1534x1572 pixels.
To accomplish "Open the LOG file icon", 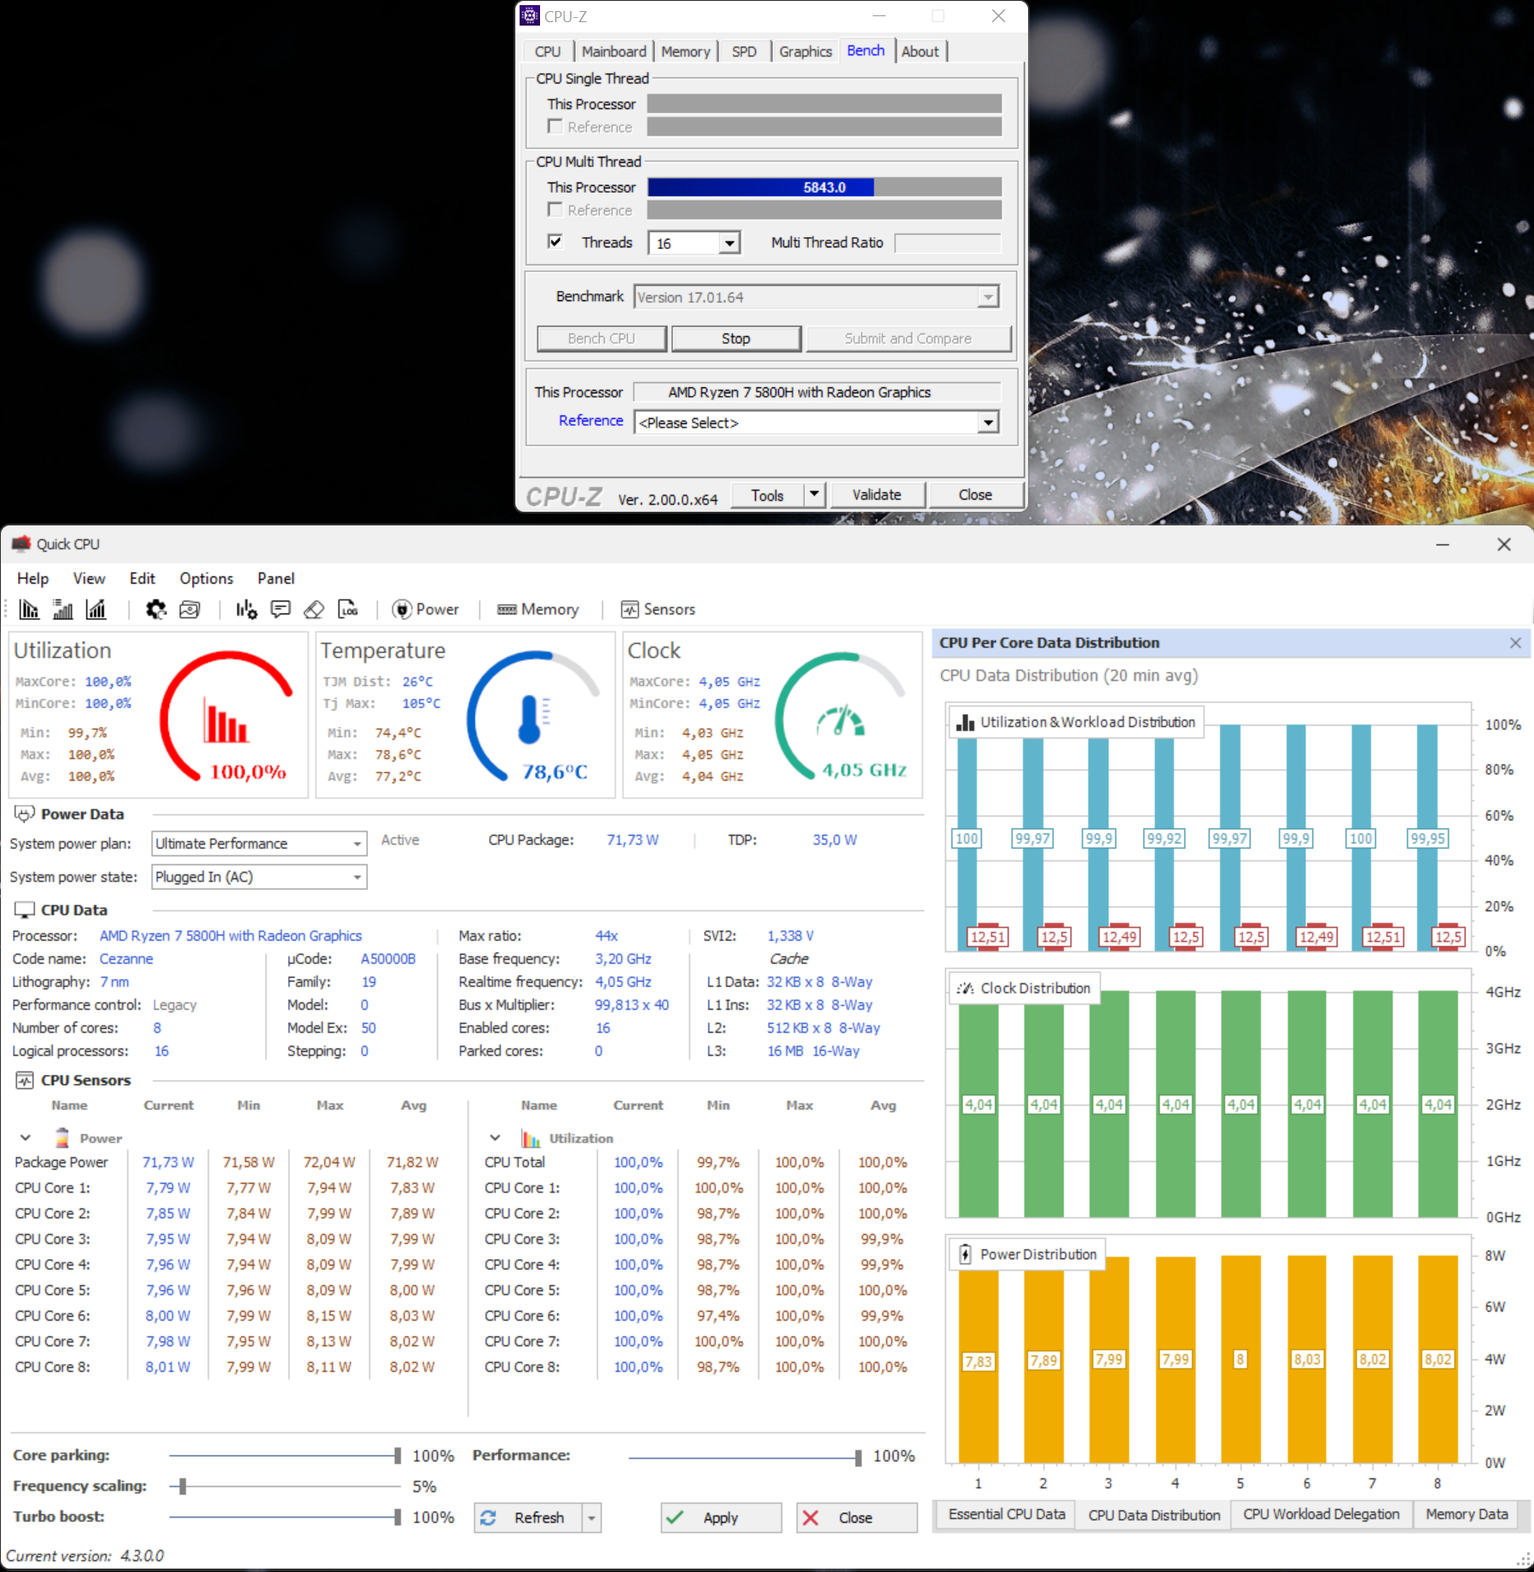I will [x=348, y=609].
